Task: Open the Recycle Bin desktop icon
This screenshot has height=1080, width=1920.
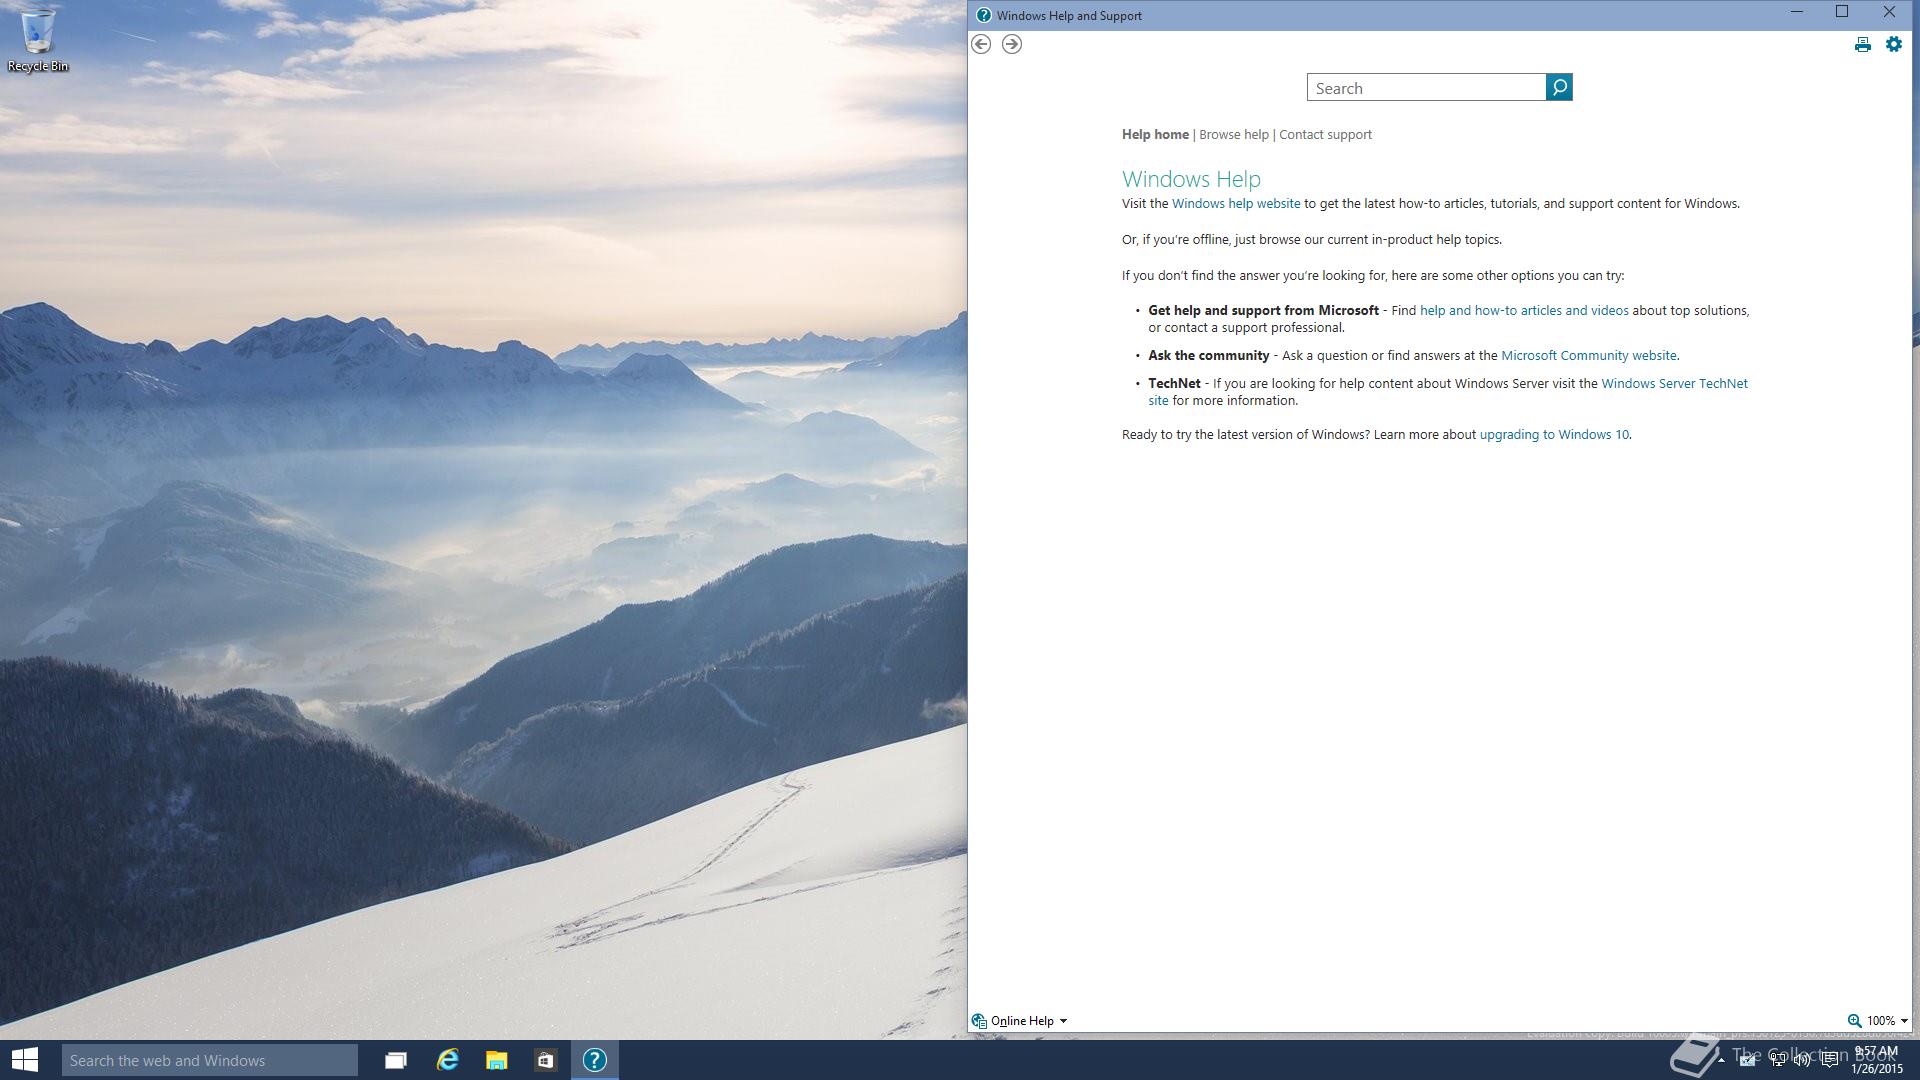Action: (38, 40)
